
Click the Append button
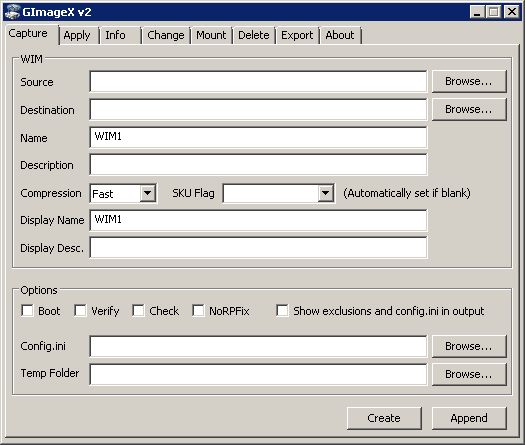coord(469,418)
